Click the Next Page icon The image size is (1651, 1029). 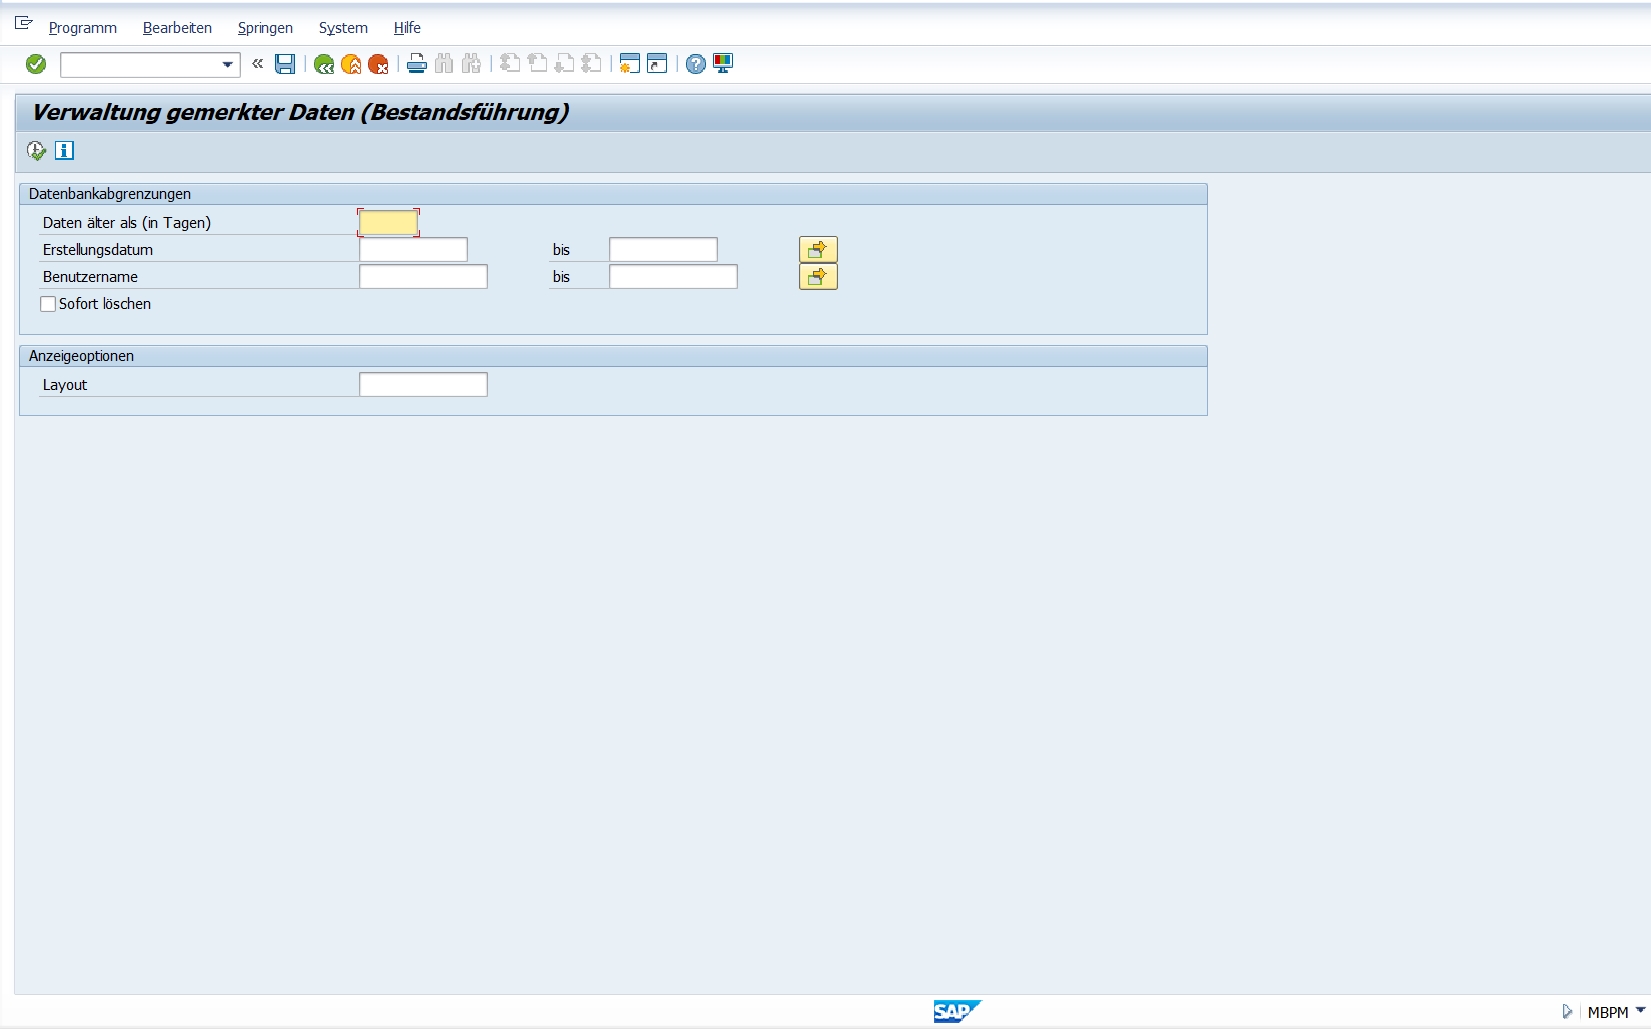[564, 64]
